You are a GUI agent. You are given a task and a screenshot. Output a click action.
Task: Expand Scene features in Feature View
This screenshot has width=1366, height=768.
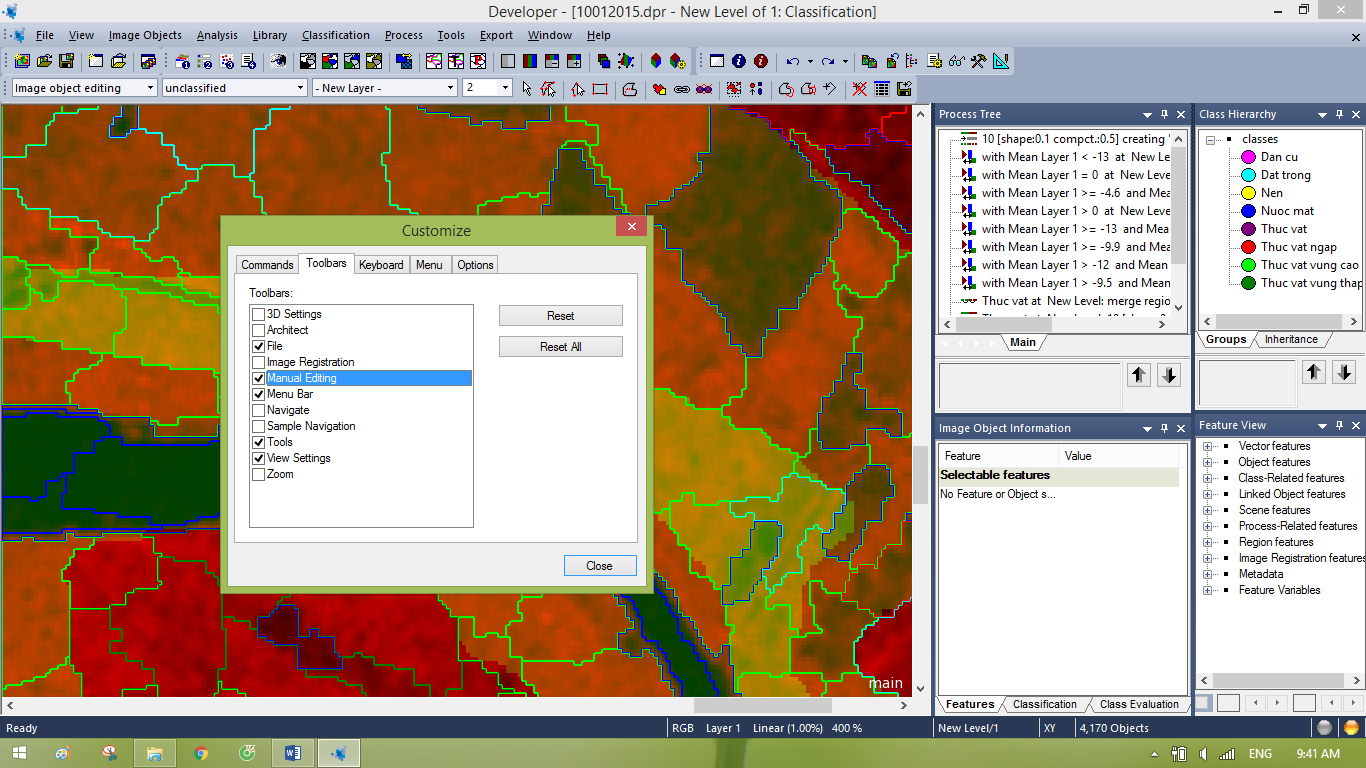[1207, 510]
